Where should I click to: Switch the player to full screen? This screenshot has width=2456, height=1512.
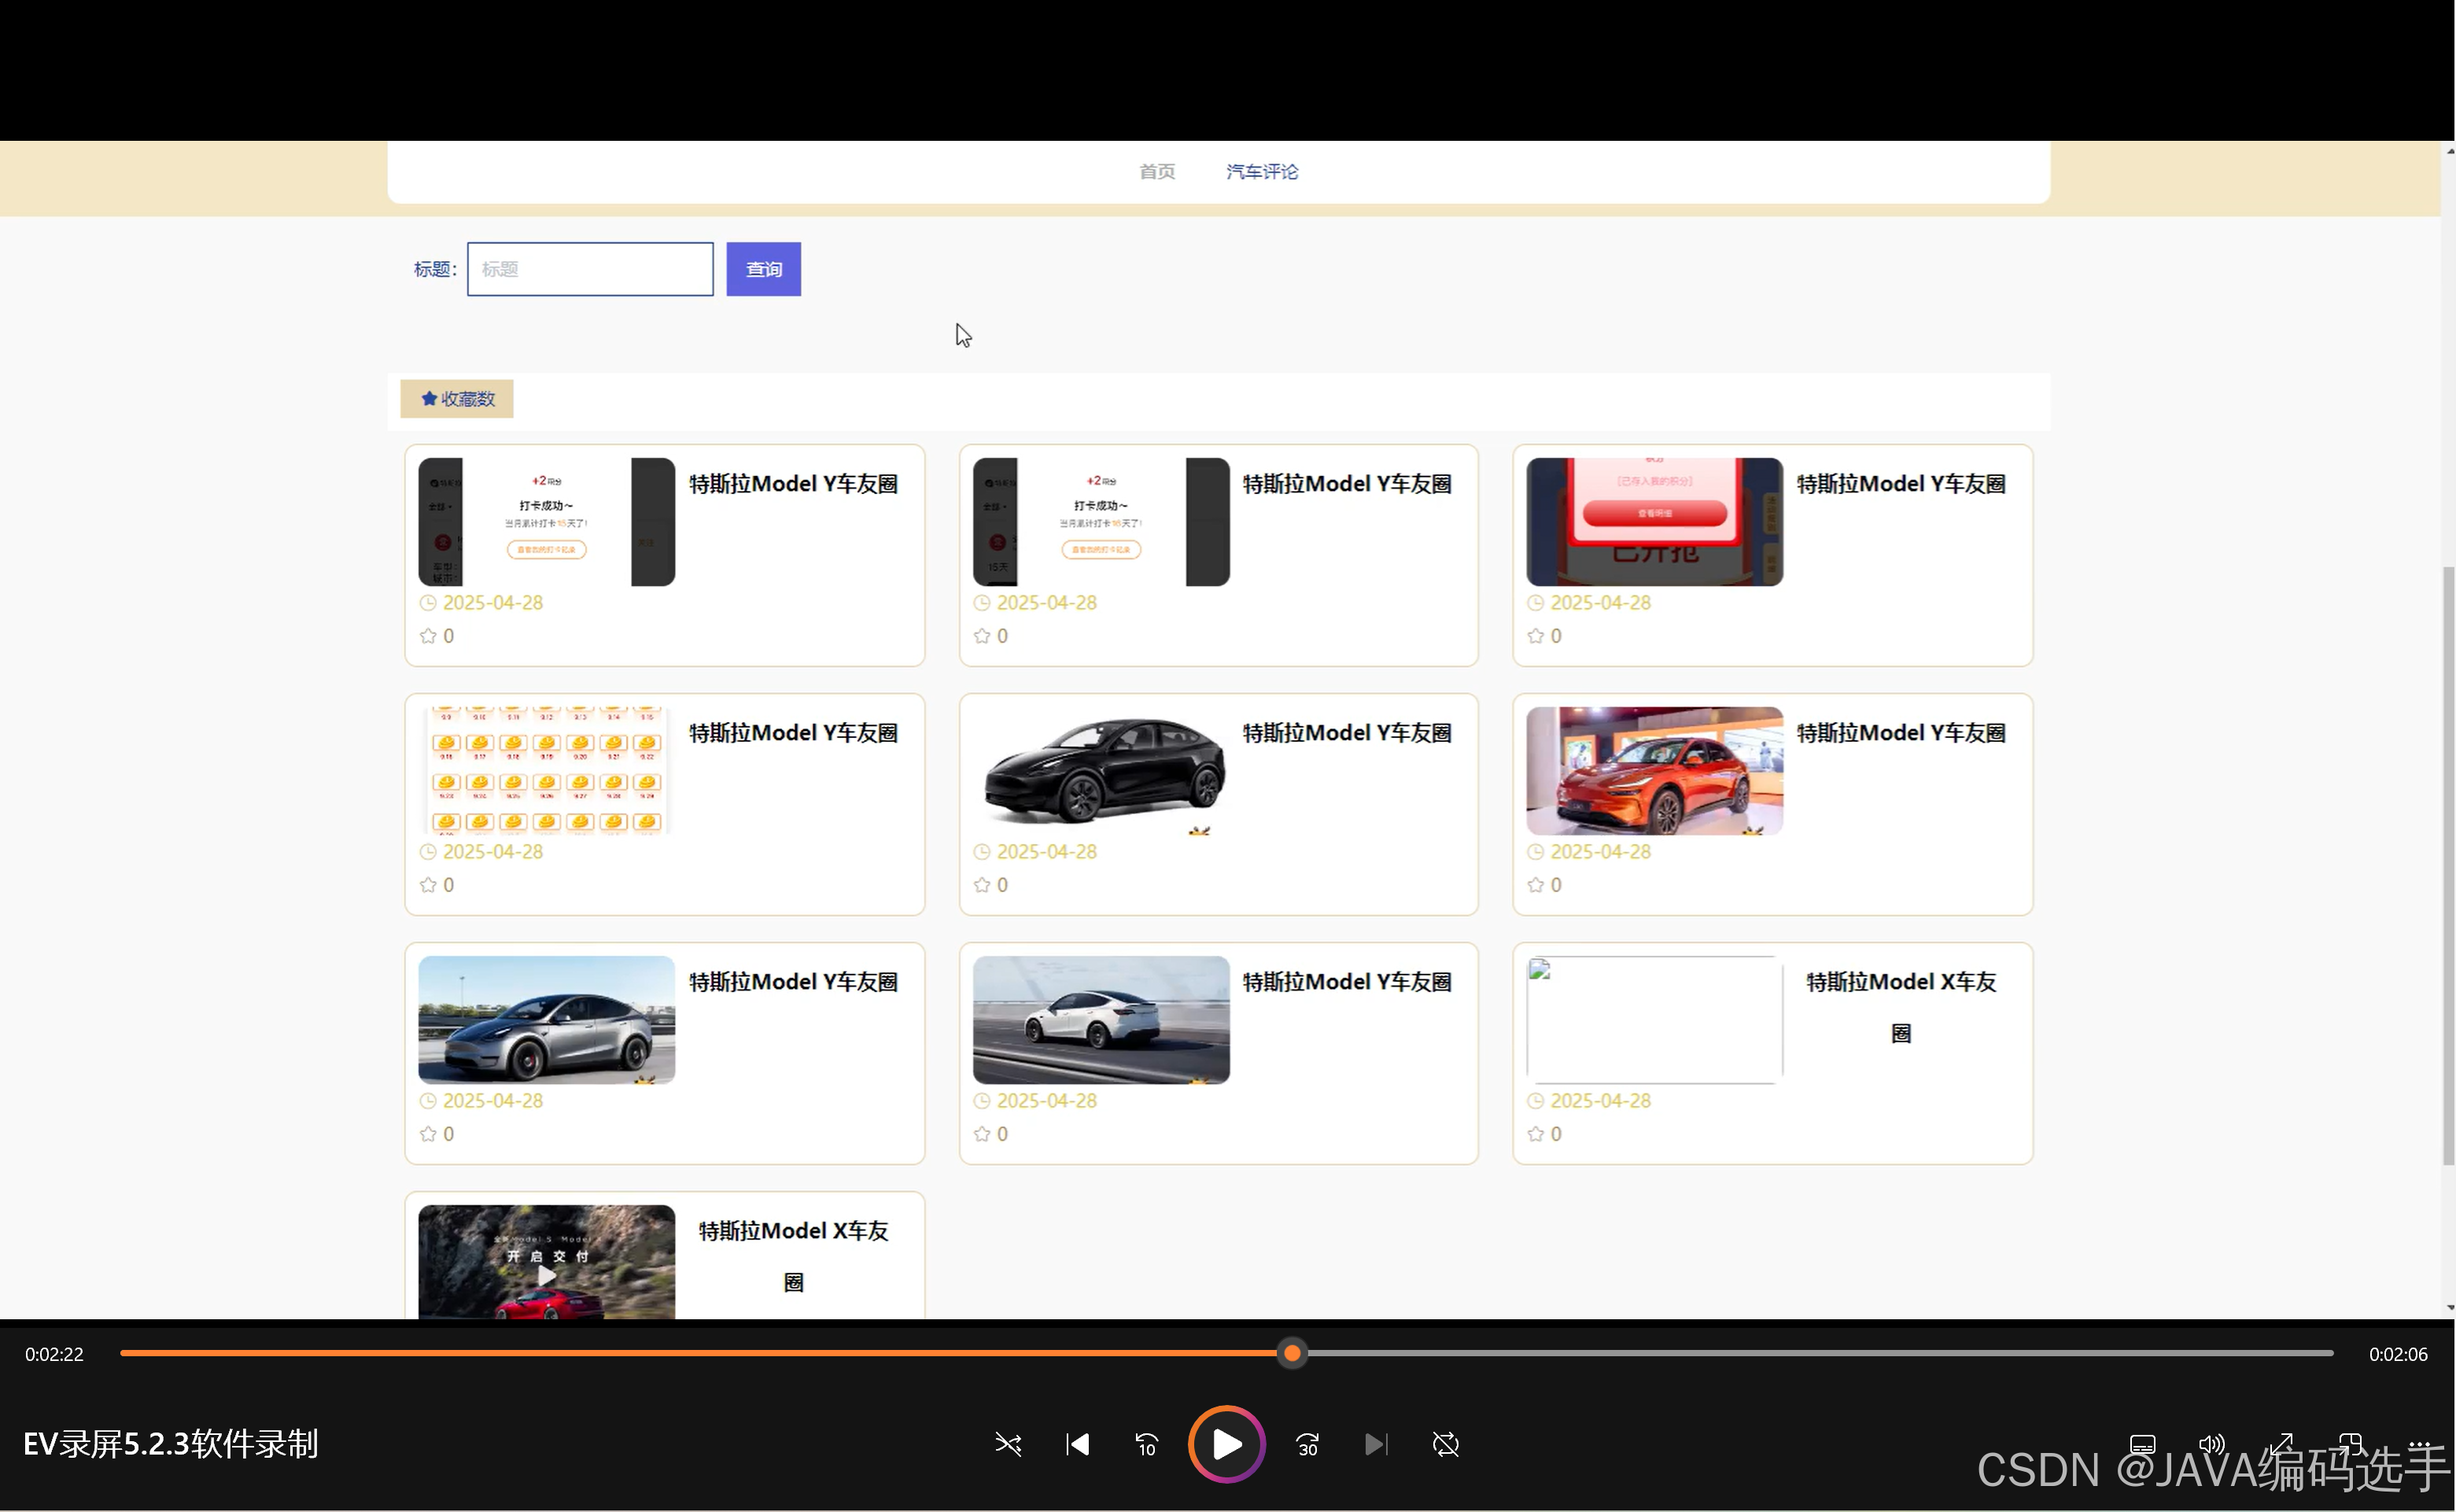2281,1444
